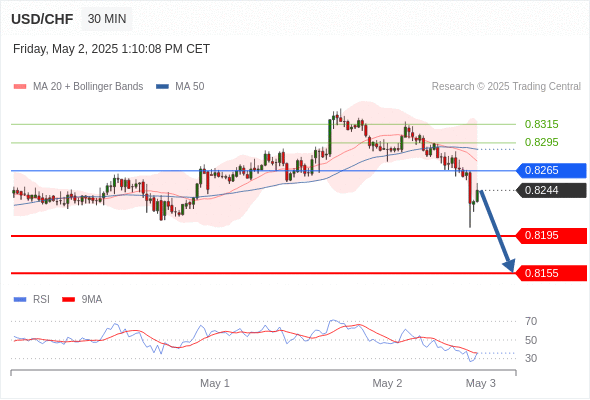Select the 0.8265 blue pivot price tag
590x400 pixels.
[x=551, y=170]
